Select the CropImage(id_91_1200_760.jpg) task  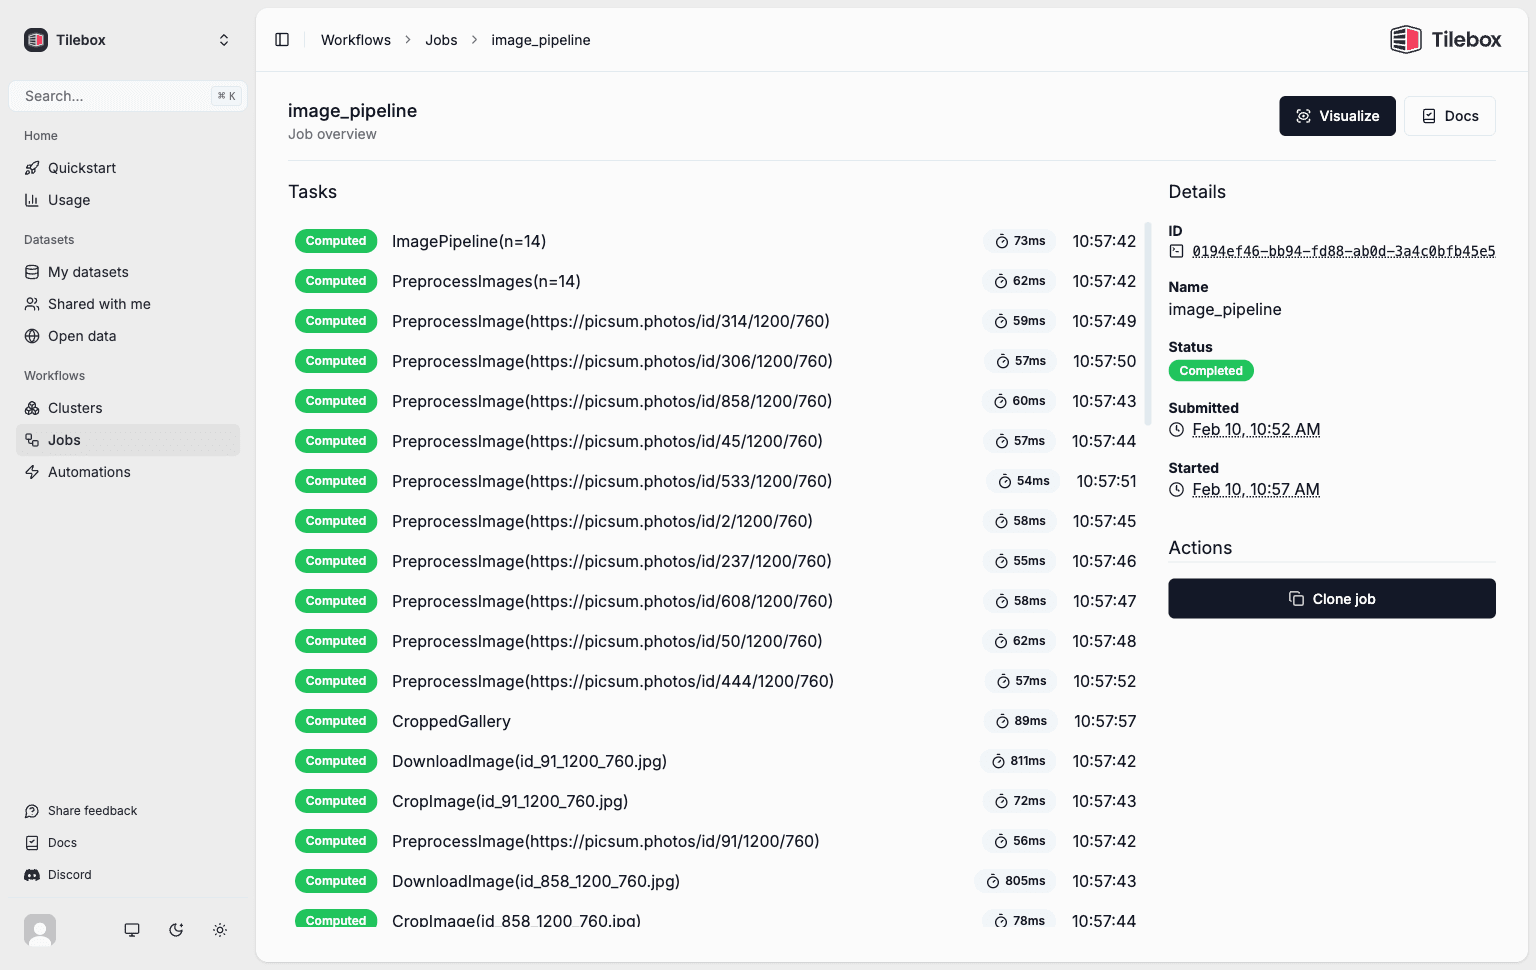[x=510, y=801]
